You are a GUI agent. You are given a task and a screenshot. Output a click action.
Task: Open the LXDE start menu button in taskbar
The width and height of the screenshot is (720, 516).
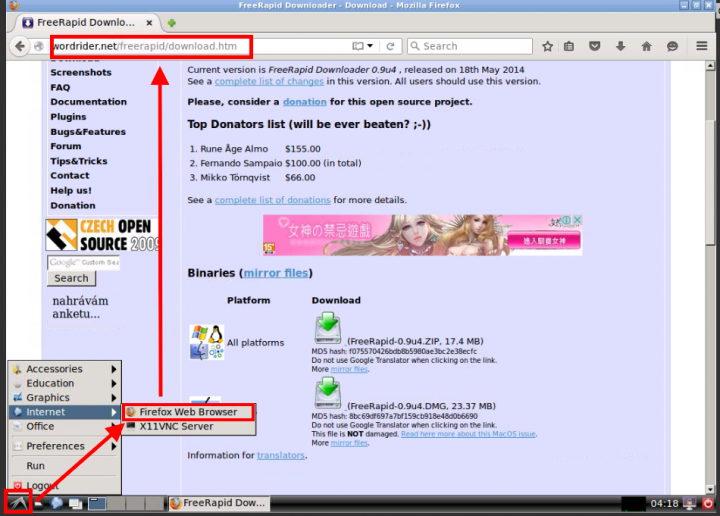click(x=18, y=503)
